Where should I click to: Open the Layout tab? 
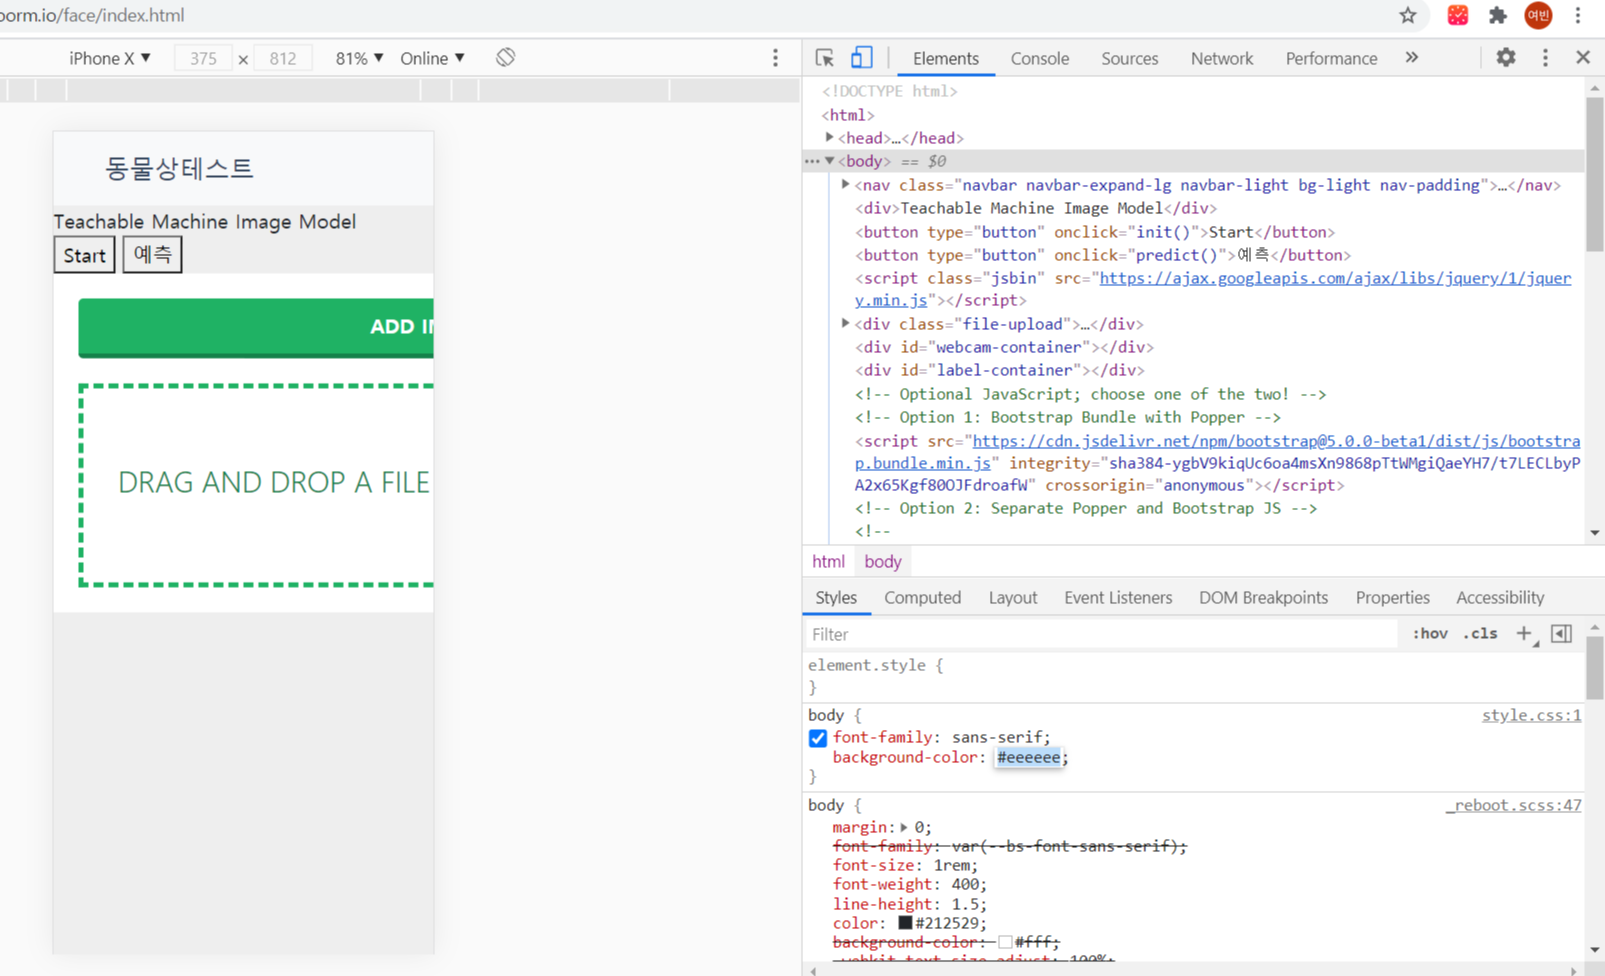(x=1013, y=597)
